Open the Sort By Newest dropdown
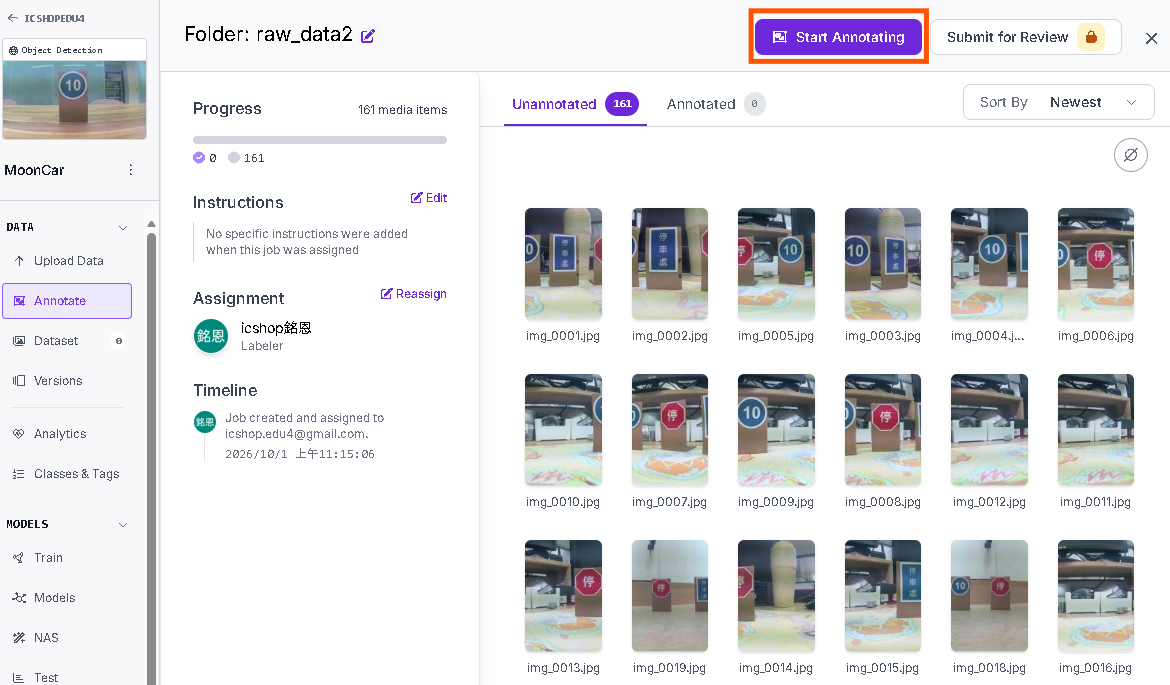Image resolution: width=1170 pixels, height=685 pixels. (x=1058, y=102)
